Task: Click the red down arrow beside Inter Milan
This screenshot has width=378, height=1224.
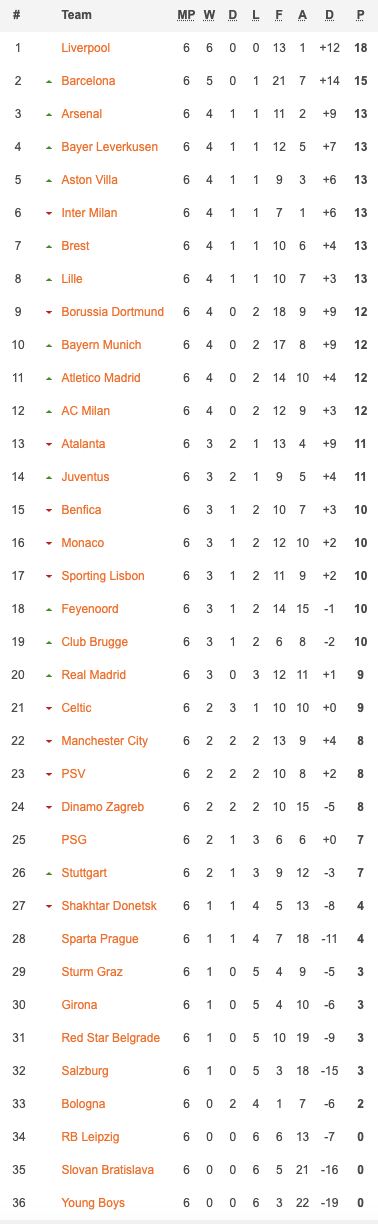Action: coord(49,213)
